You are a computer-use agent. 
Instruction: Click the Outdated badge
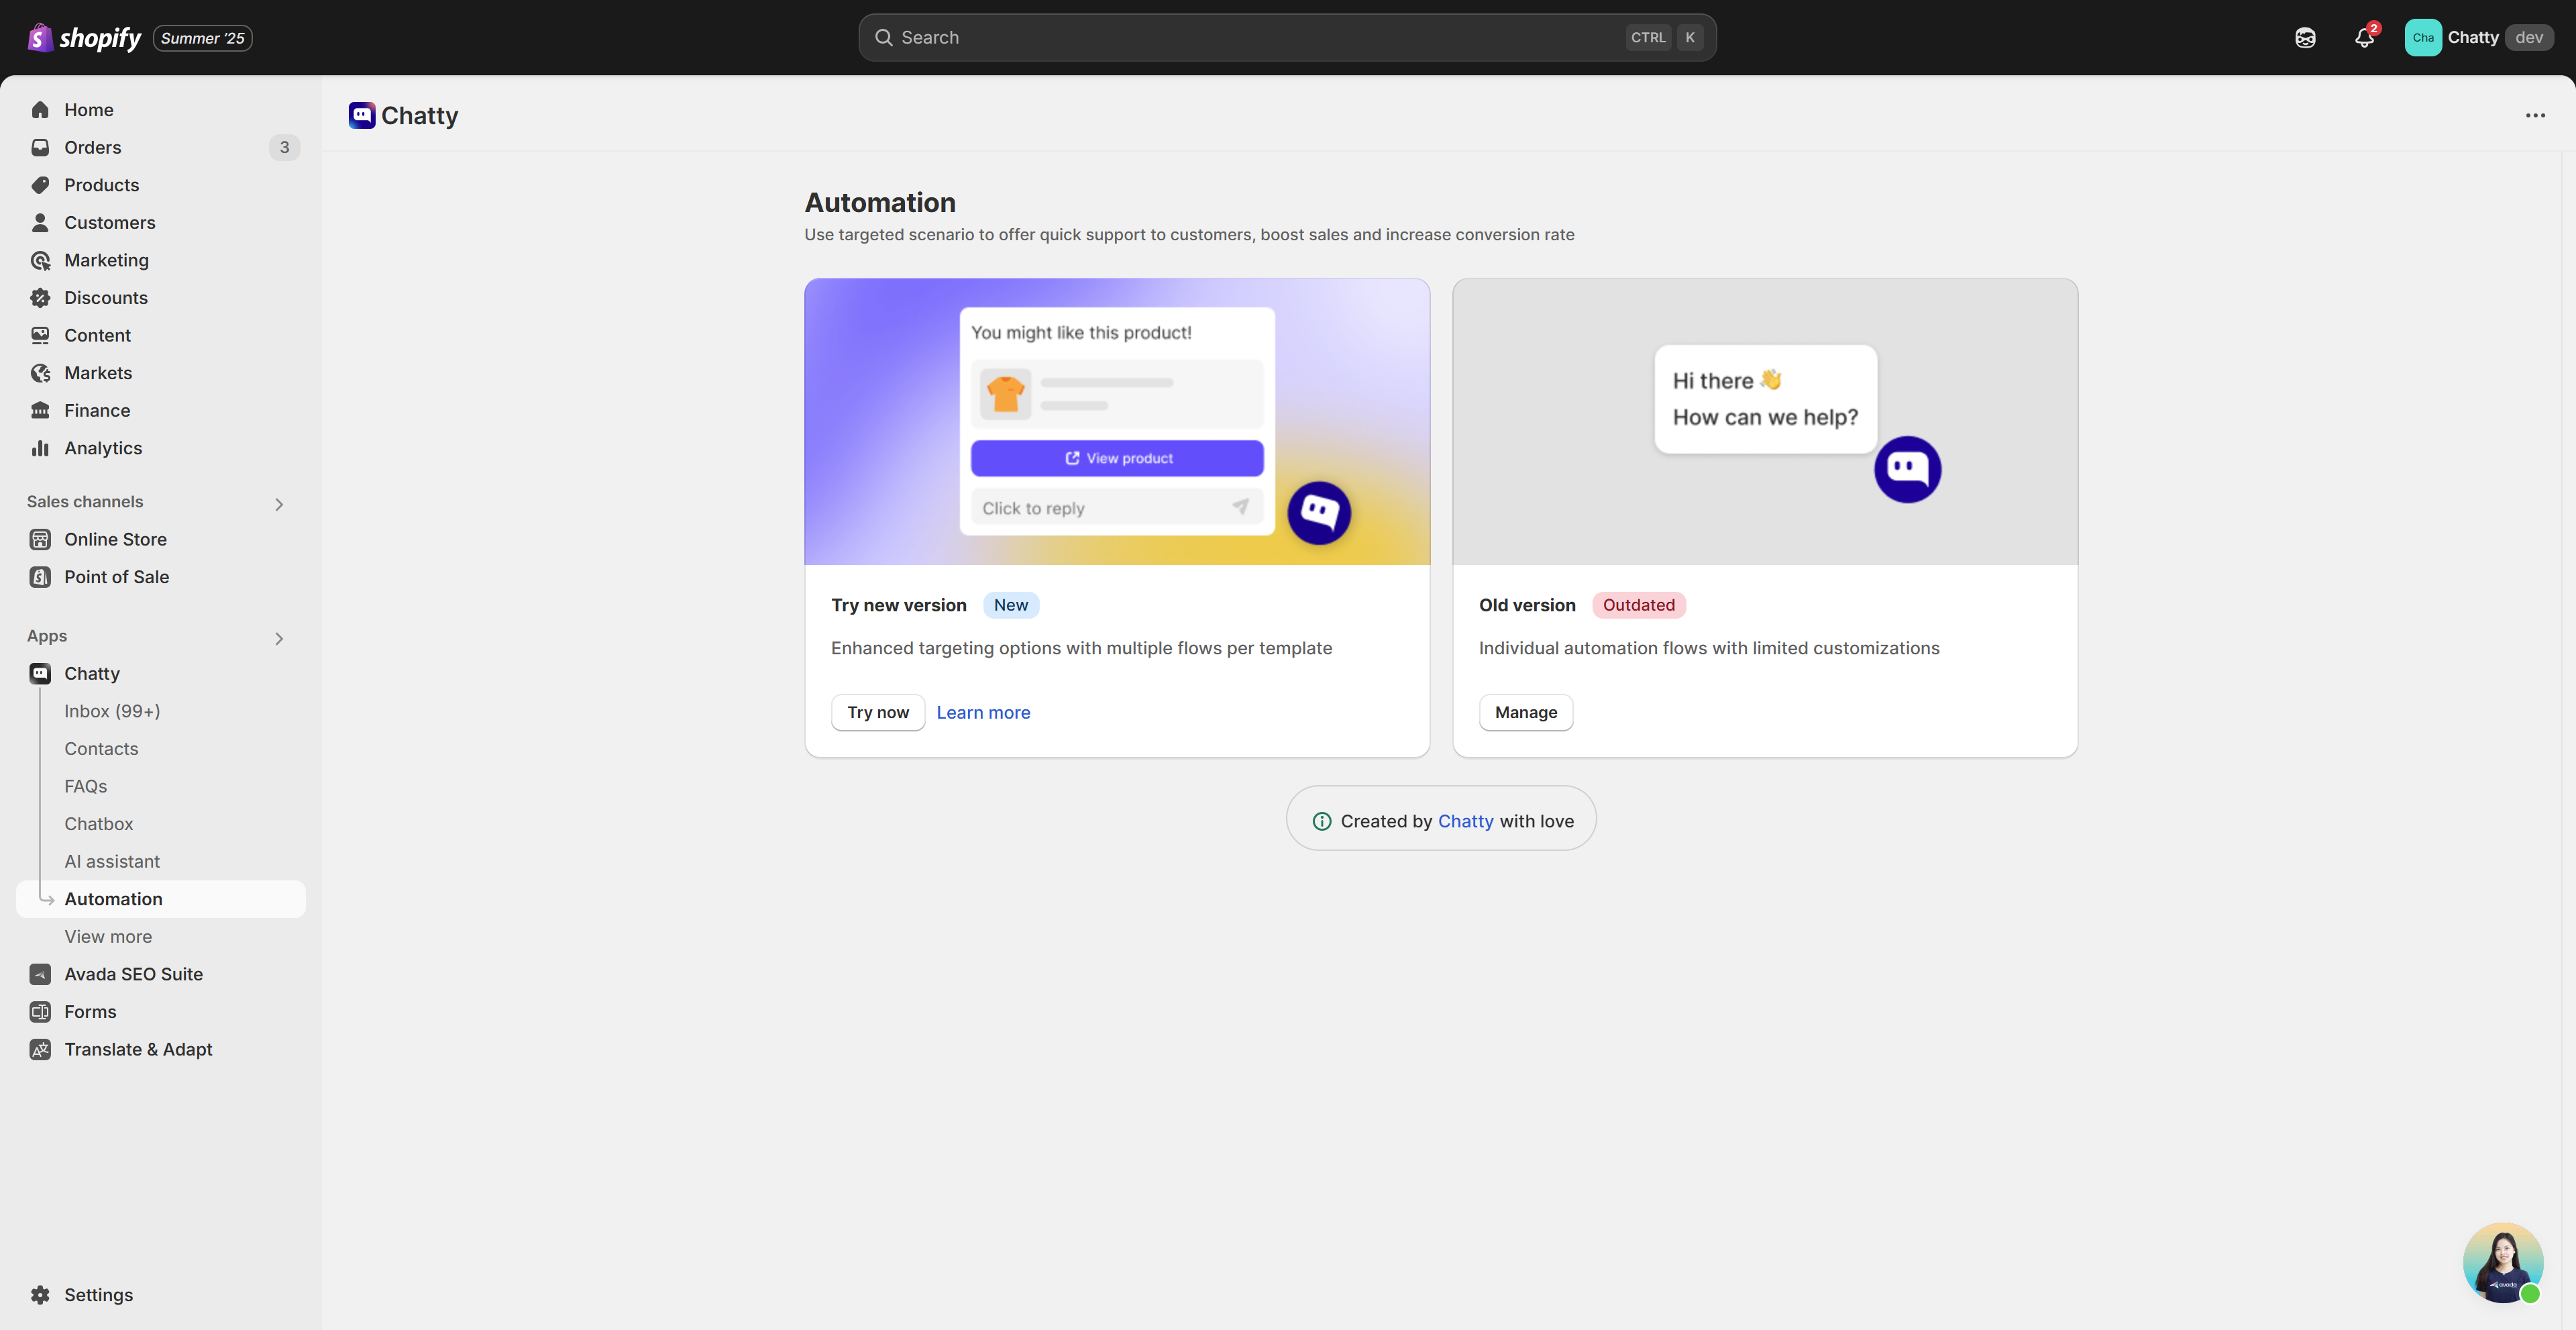point(1638,605)
